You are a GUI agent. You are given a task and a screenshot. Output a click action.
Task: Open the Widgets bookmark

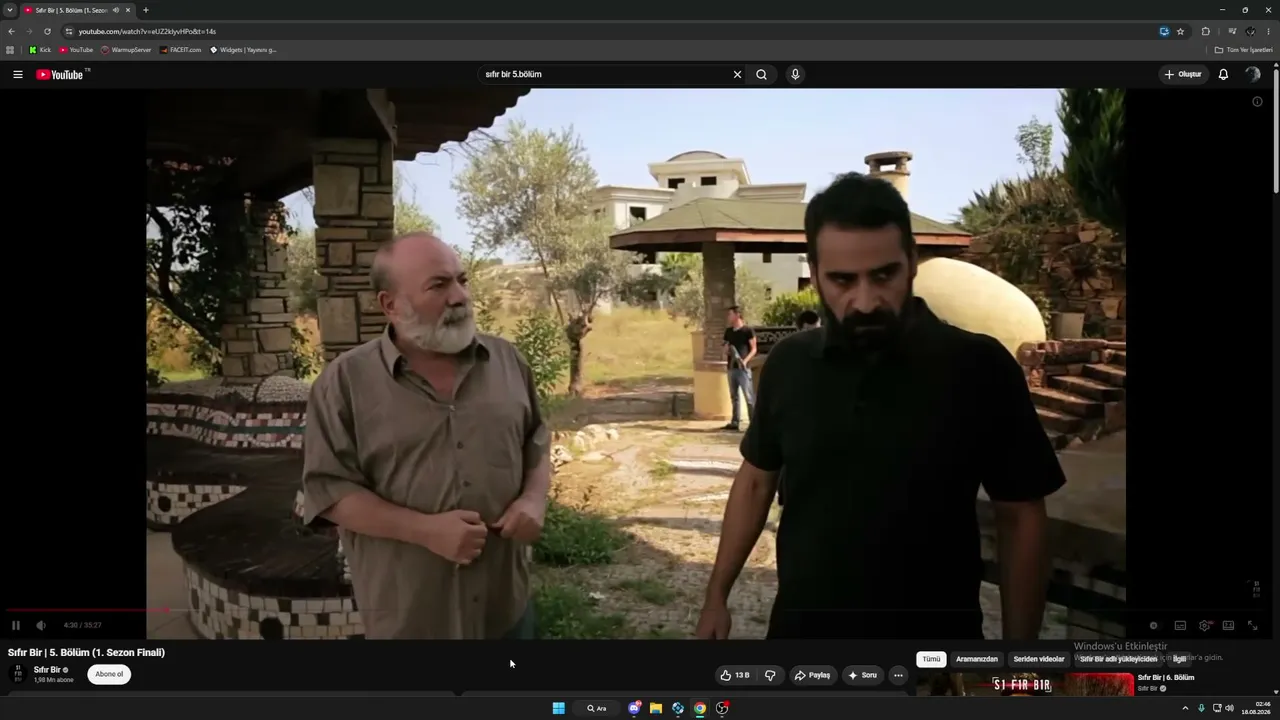coord(243,49)
